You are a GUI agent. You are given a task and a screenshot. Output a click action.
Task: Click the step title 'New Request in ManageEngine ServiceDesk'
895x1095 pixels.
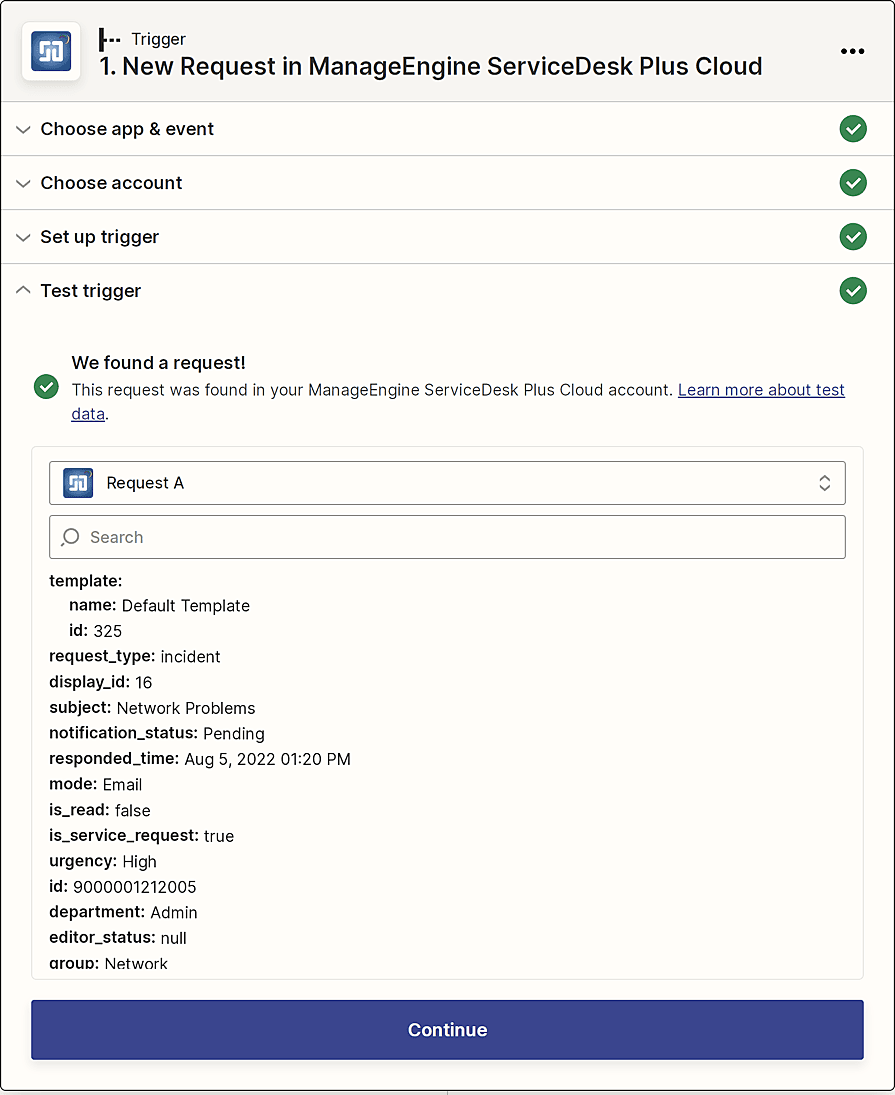point(430,67)
